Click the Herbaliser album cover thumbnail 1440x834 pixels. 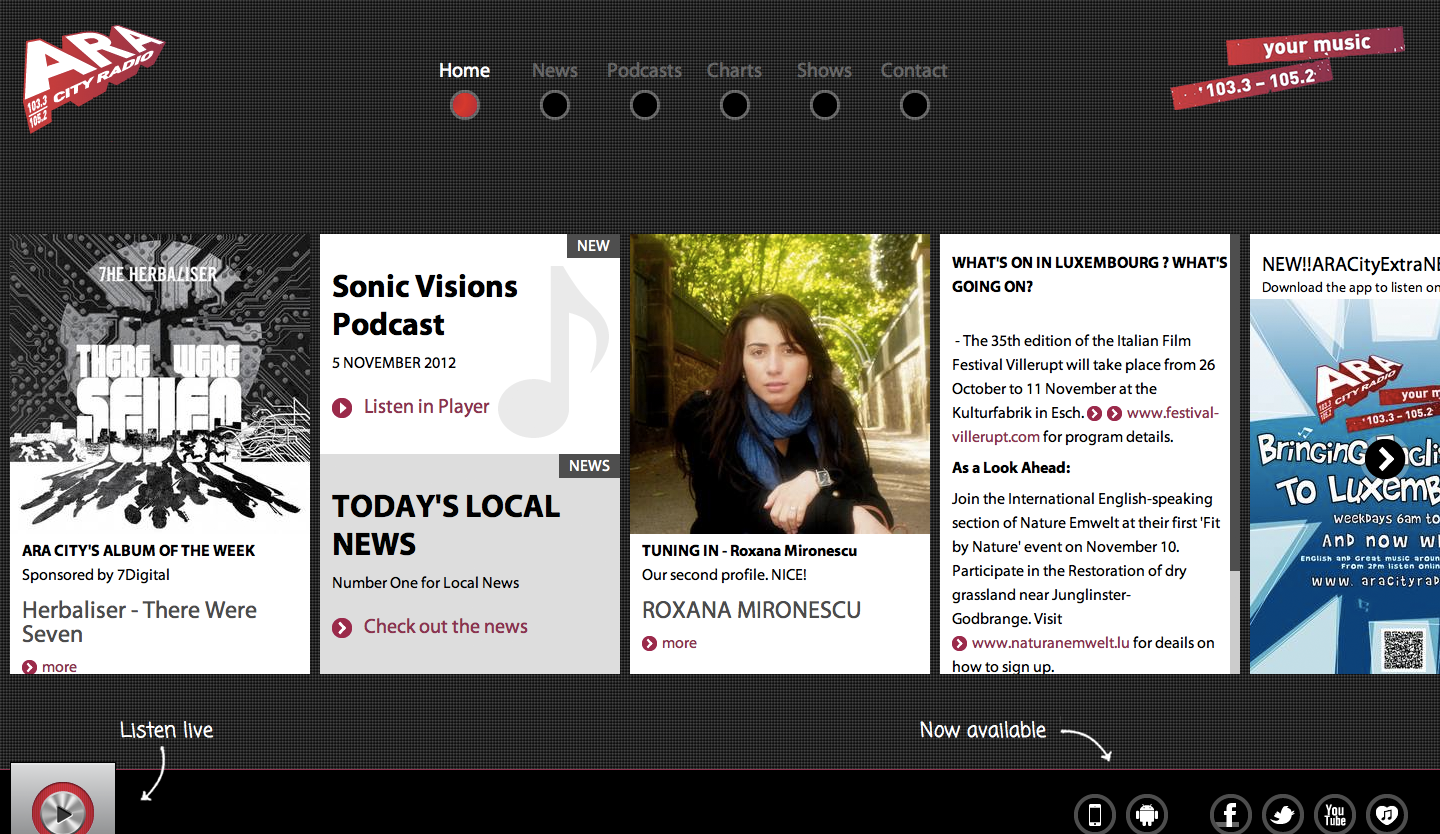click(x=160, y=384)
